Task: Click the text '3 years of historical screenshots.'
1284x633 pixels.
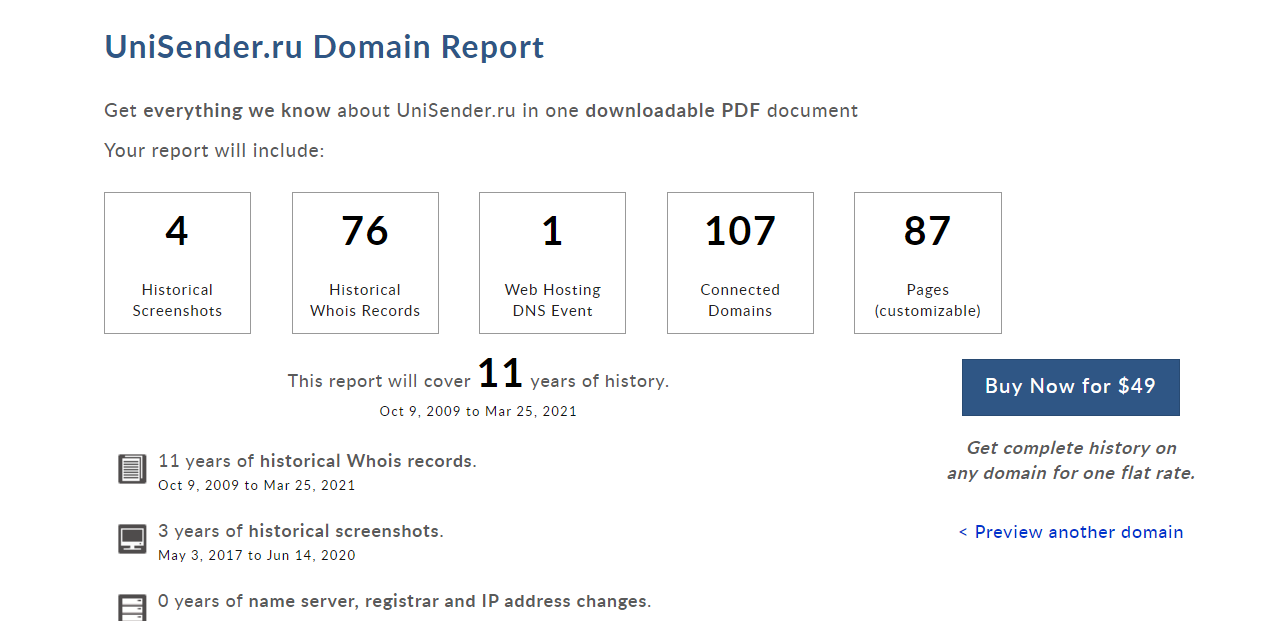Action: (x=301, y=531)
